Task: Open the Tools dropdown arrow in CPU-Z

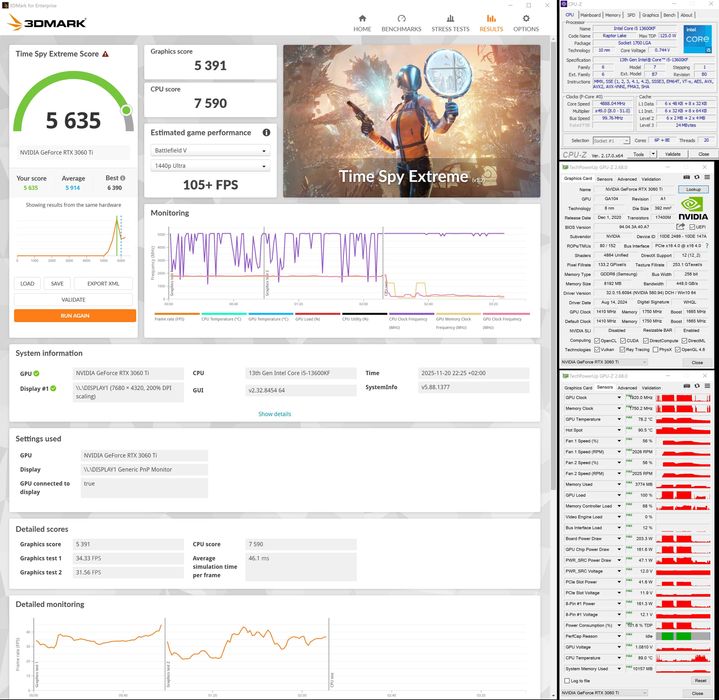Action: (653, 154)
